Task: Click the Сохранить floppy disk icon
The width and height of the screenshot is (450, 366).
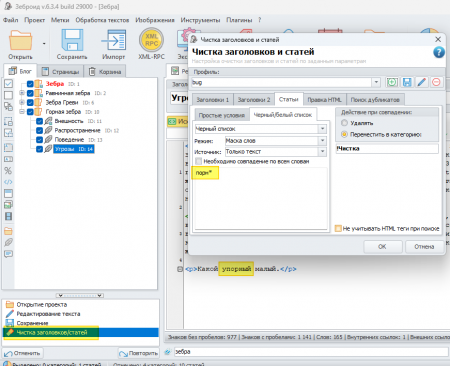Action: pyautogui.click(x=72, y=40)
